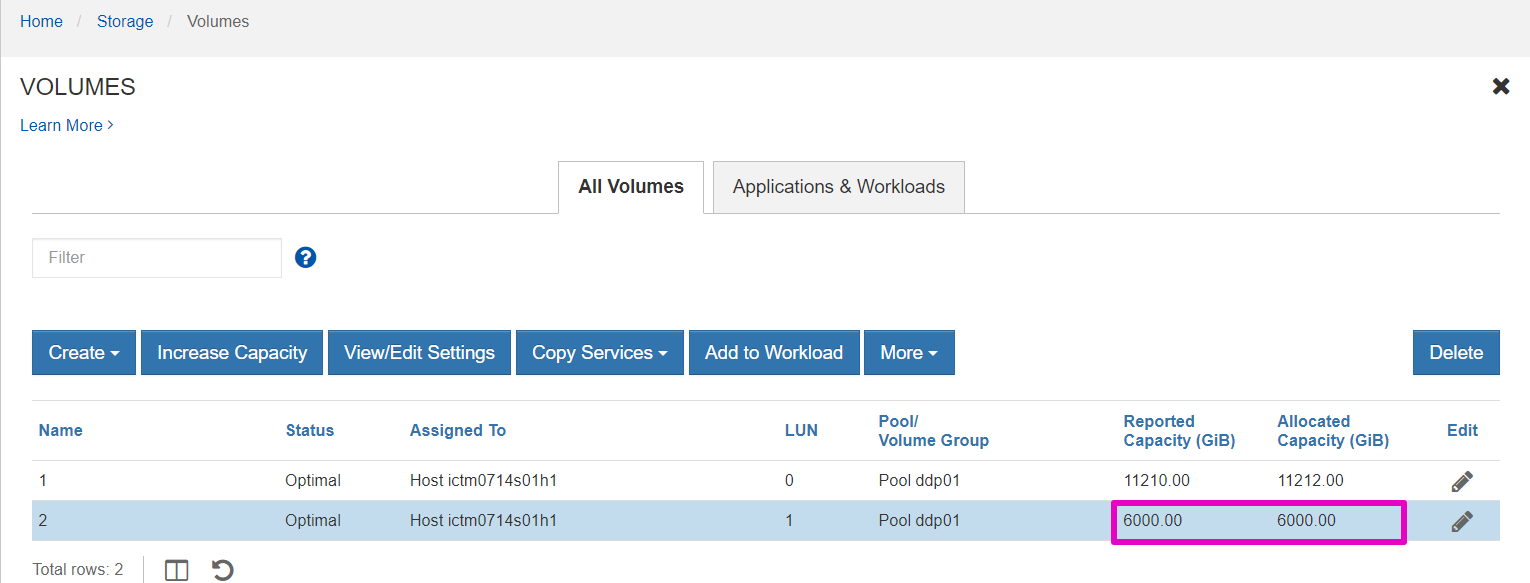The height and width of the screenshot is (583, 1530).
Task: Sort by the LUN column header
Action: 801,431
